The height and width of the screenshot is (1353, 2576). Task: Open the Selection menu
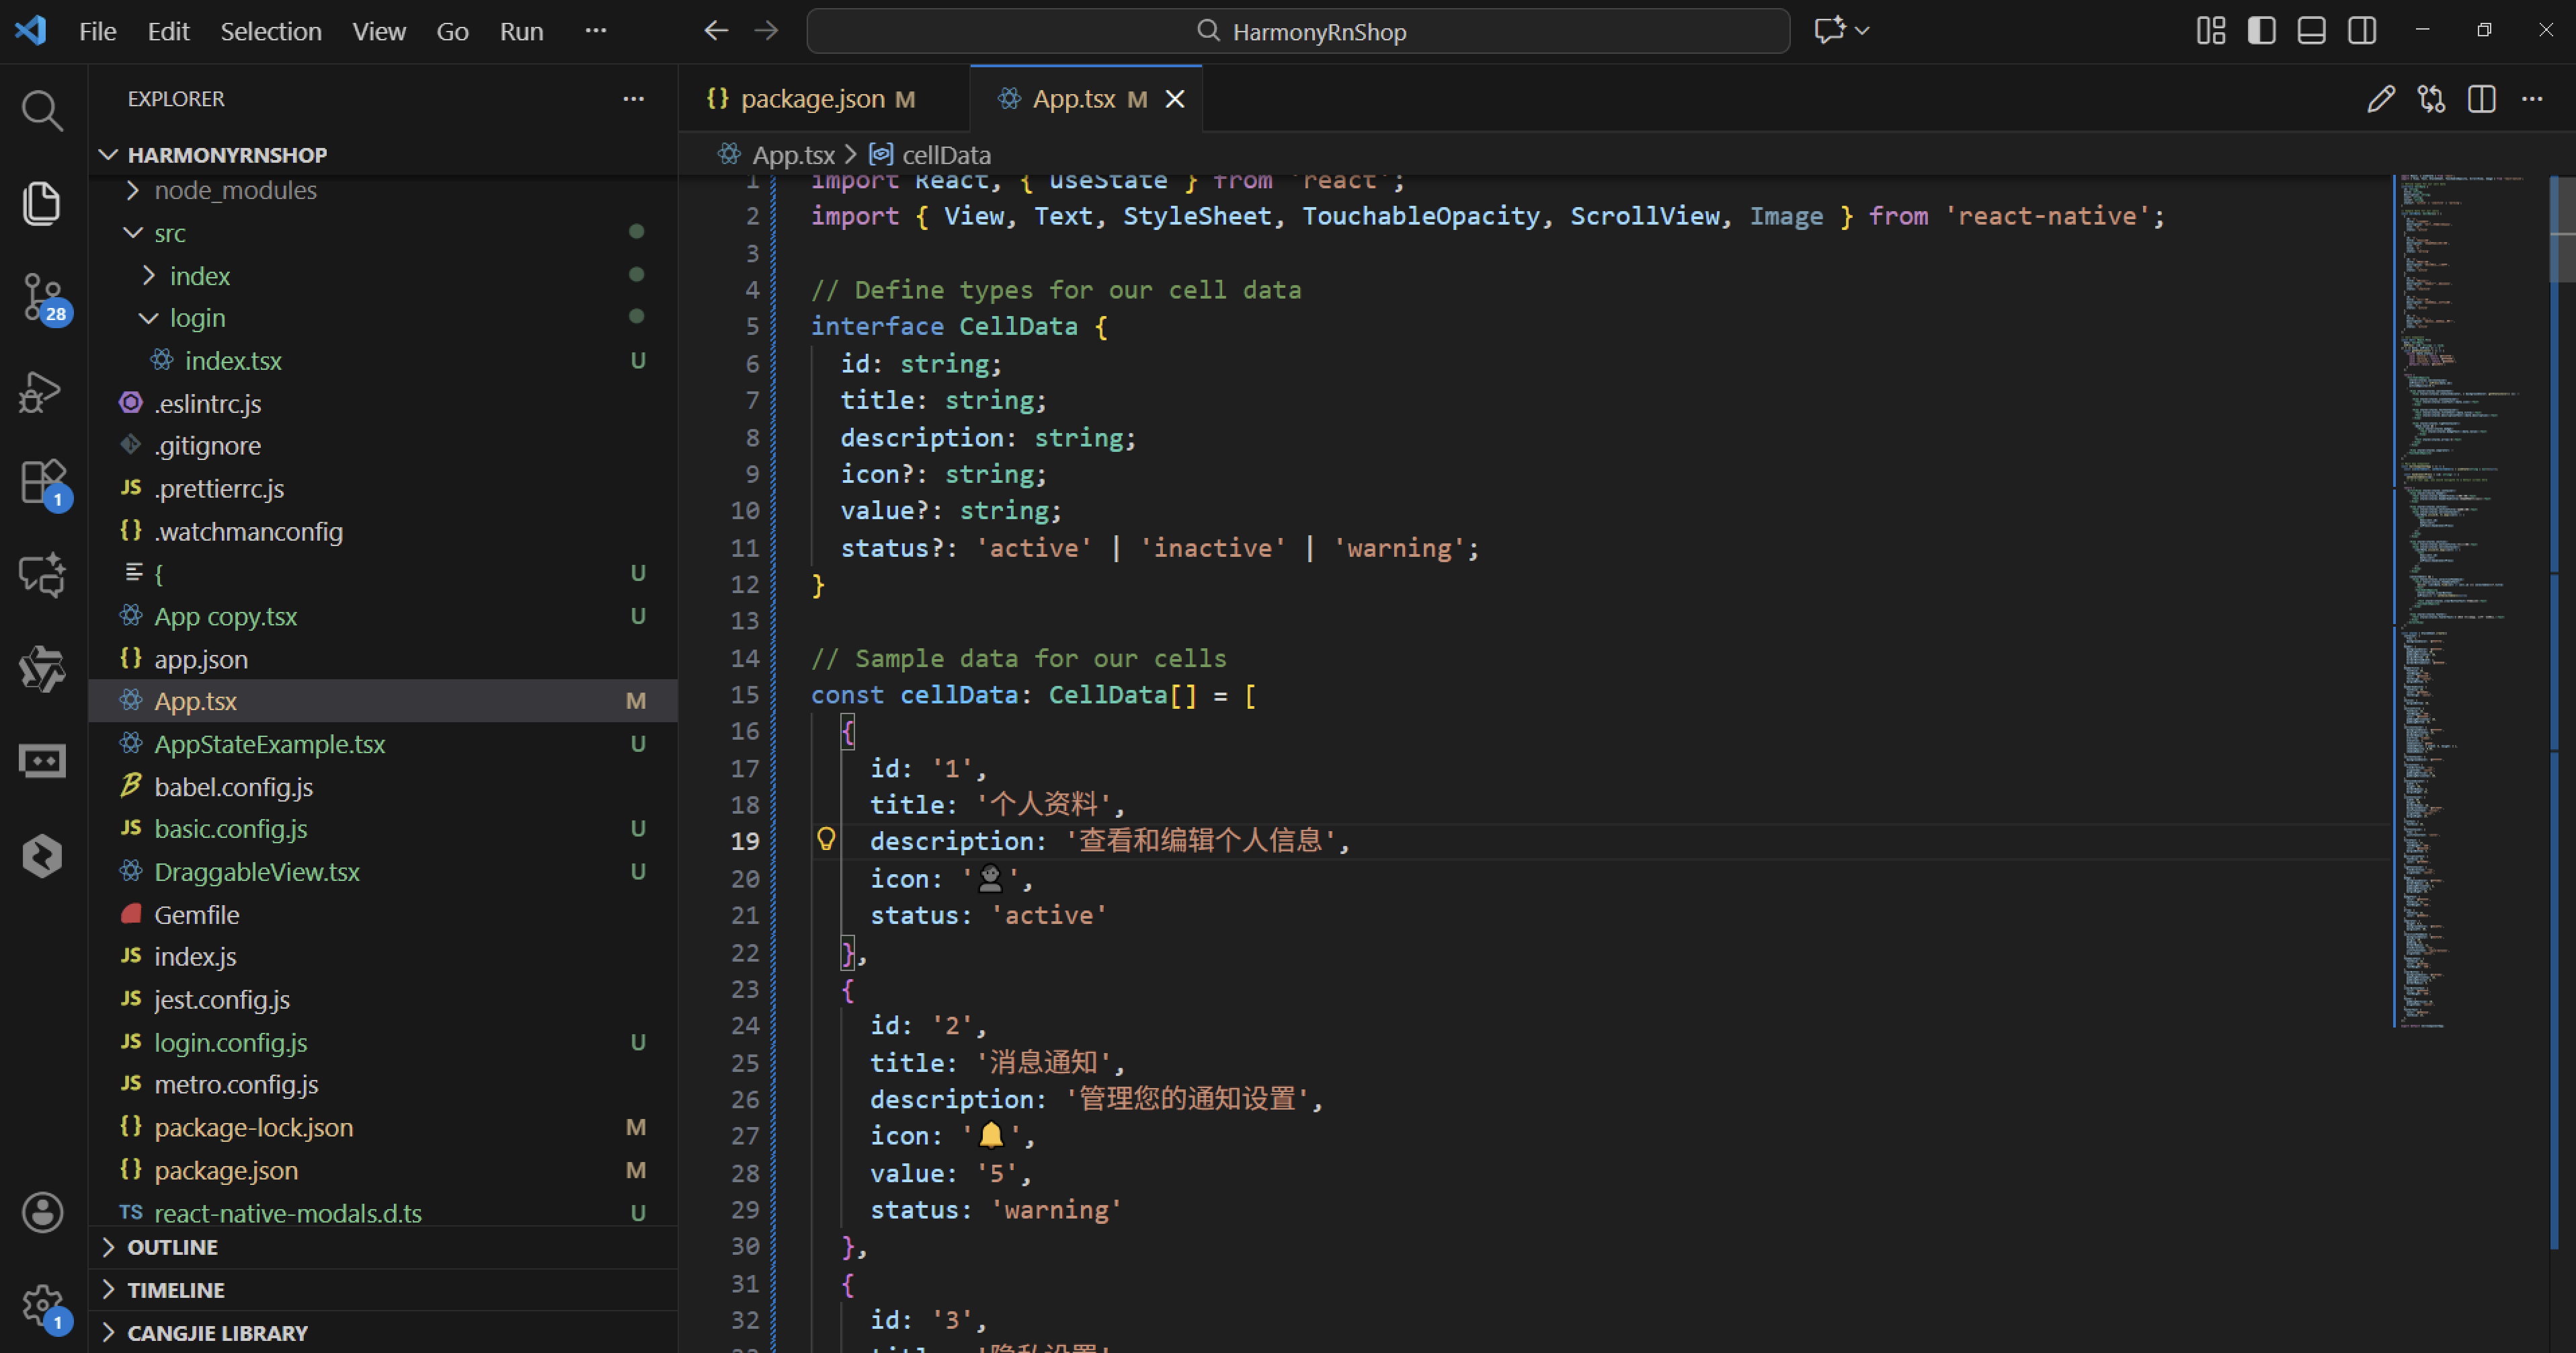270,31
